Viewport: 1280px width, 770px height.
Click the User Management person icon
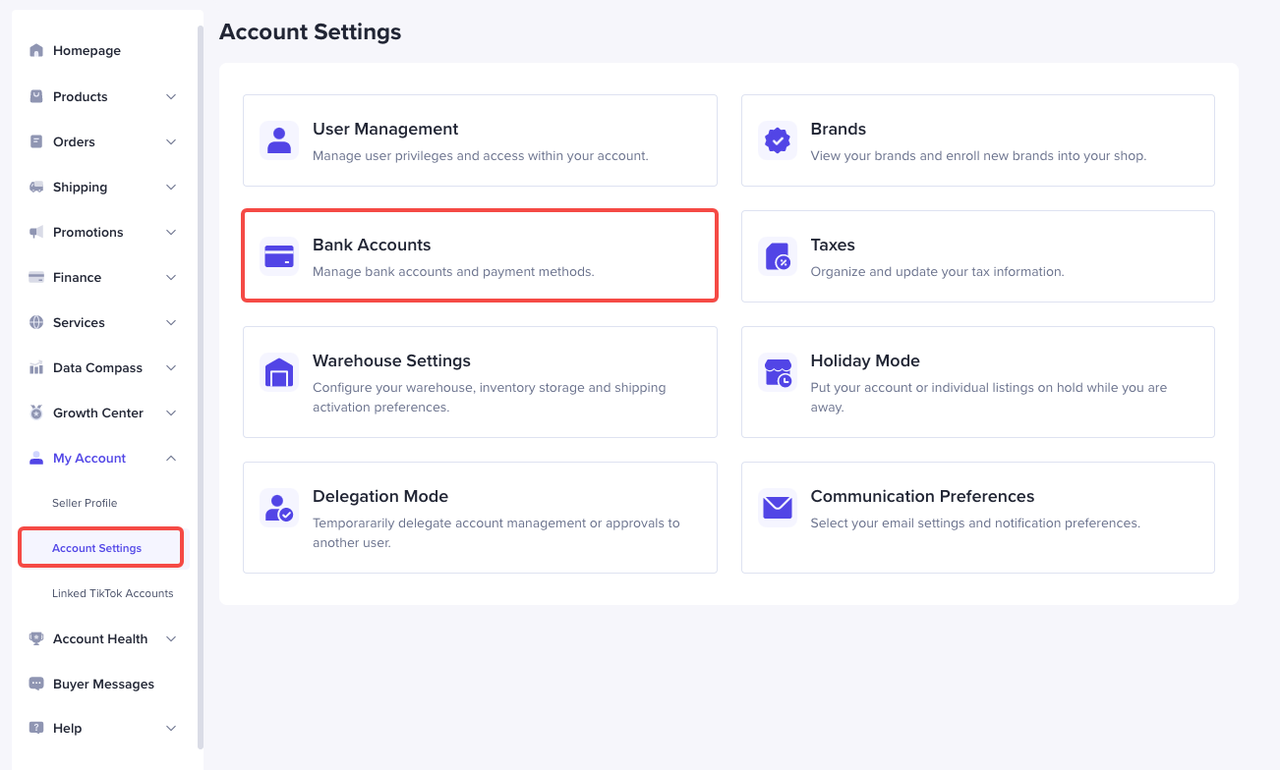(x=279, y=140)
